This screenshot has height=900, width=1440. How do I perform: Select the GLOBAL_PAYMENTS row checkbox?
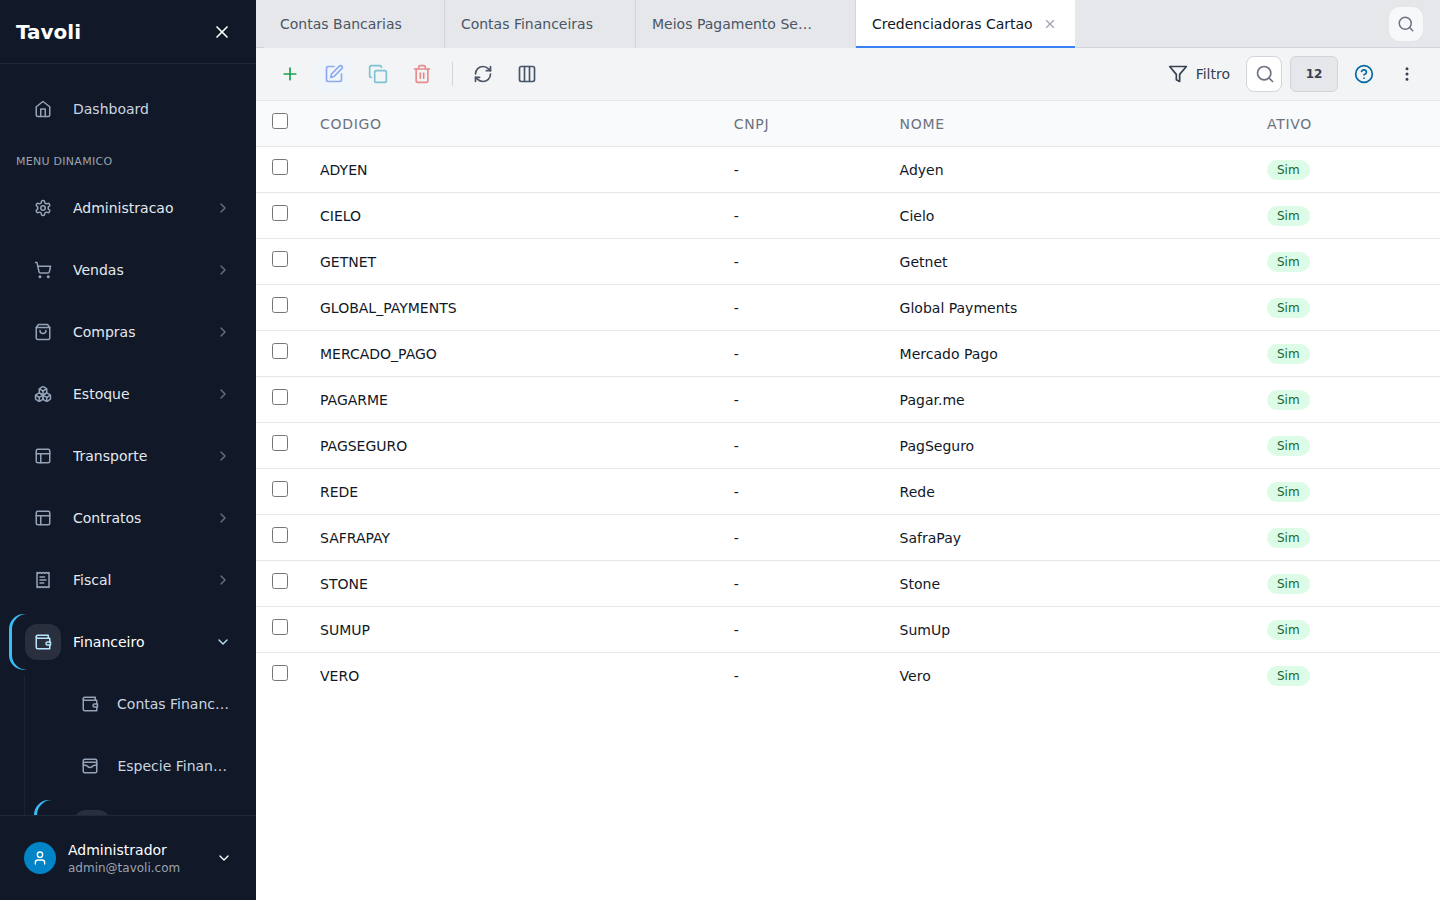click(x=280, y=305)
